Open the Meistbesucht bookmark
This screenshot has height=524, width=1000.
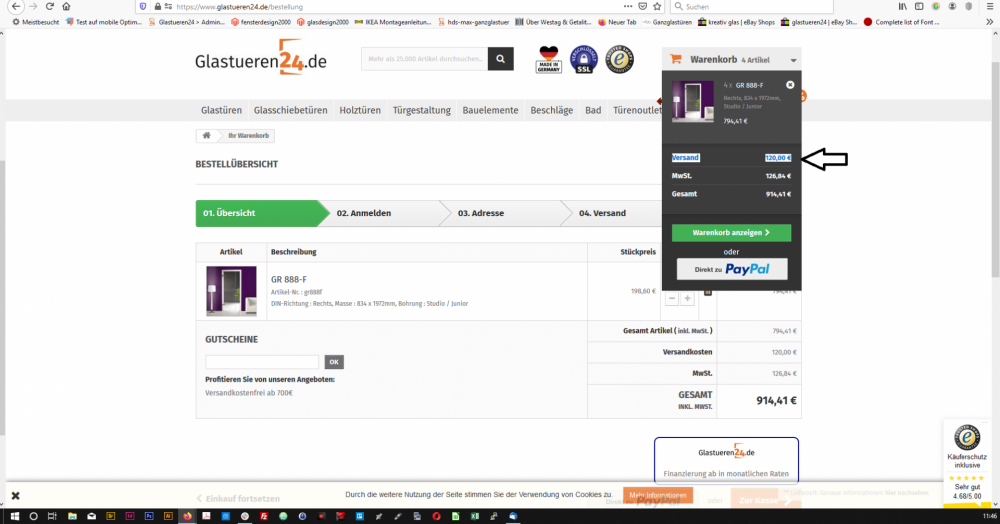click(x=35, y=22)
